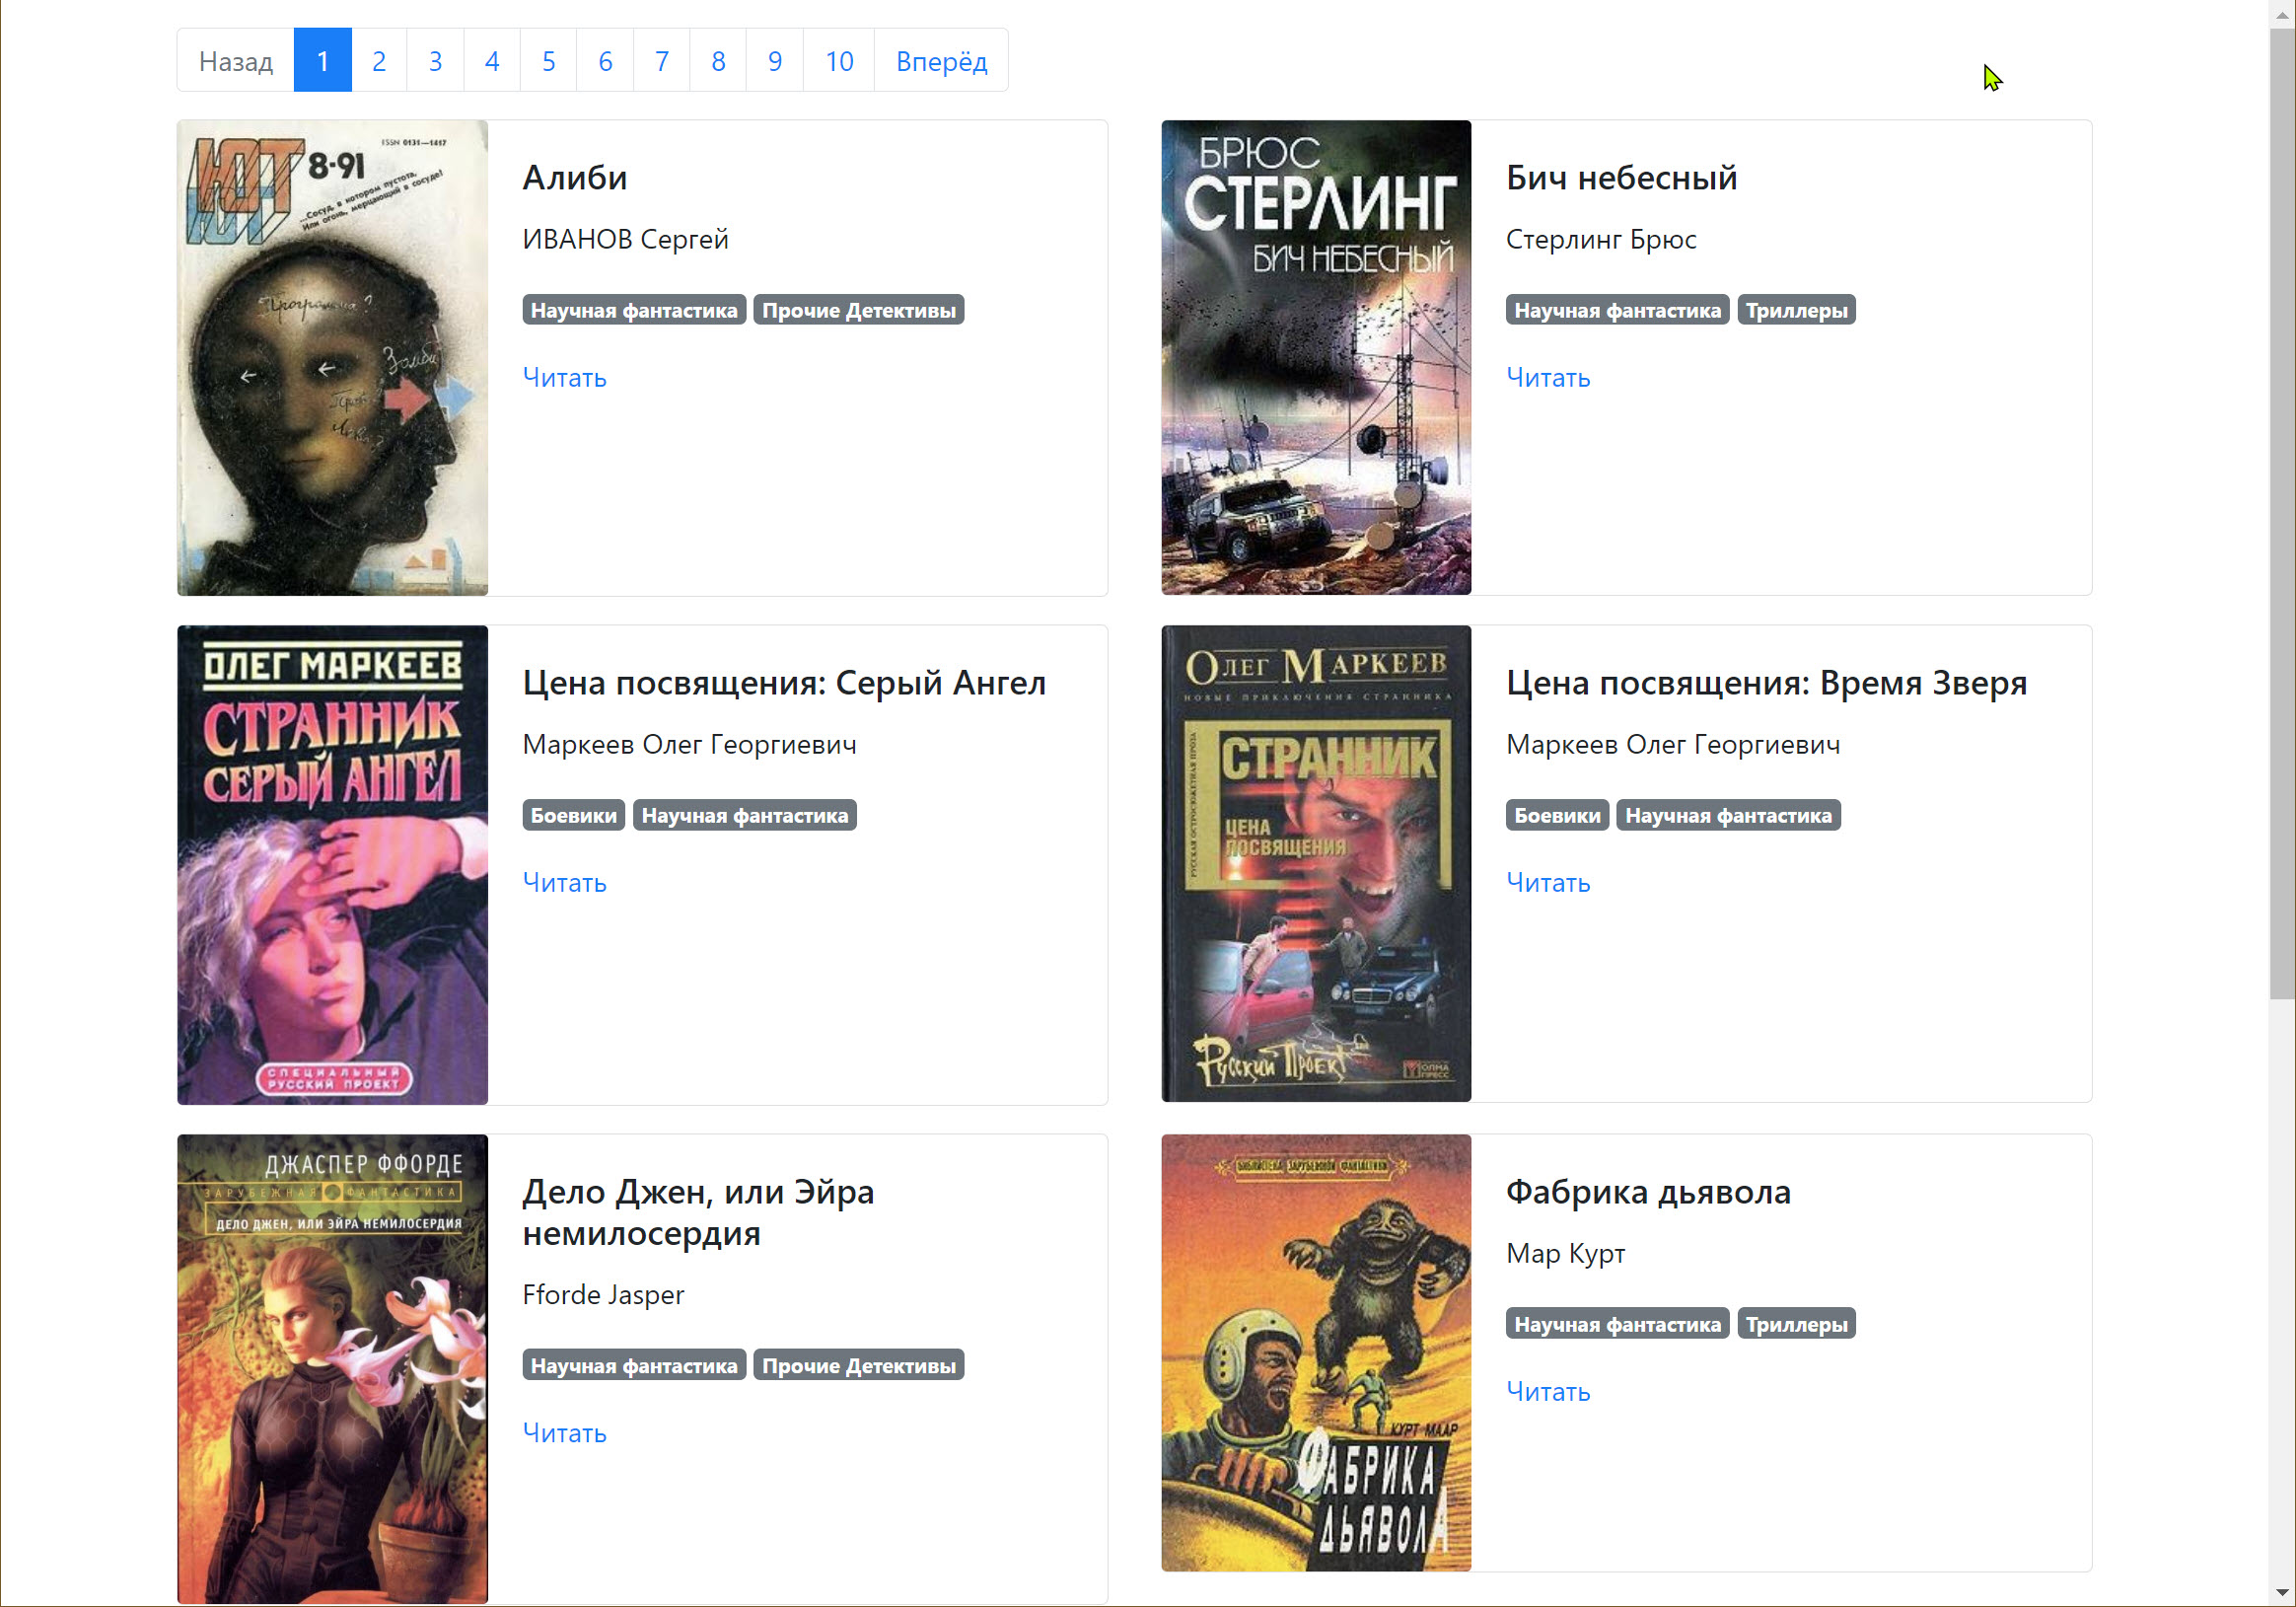Open Читать link for Фабрика дьявола

click(1547, 1391)
